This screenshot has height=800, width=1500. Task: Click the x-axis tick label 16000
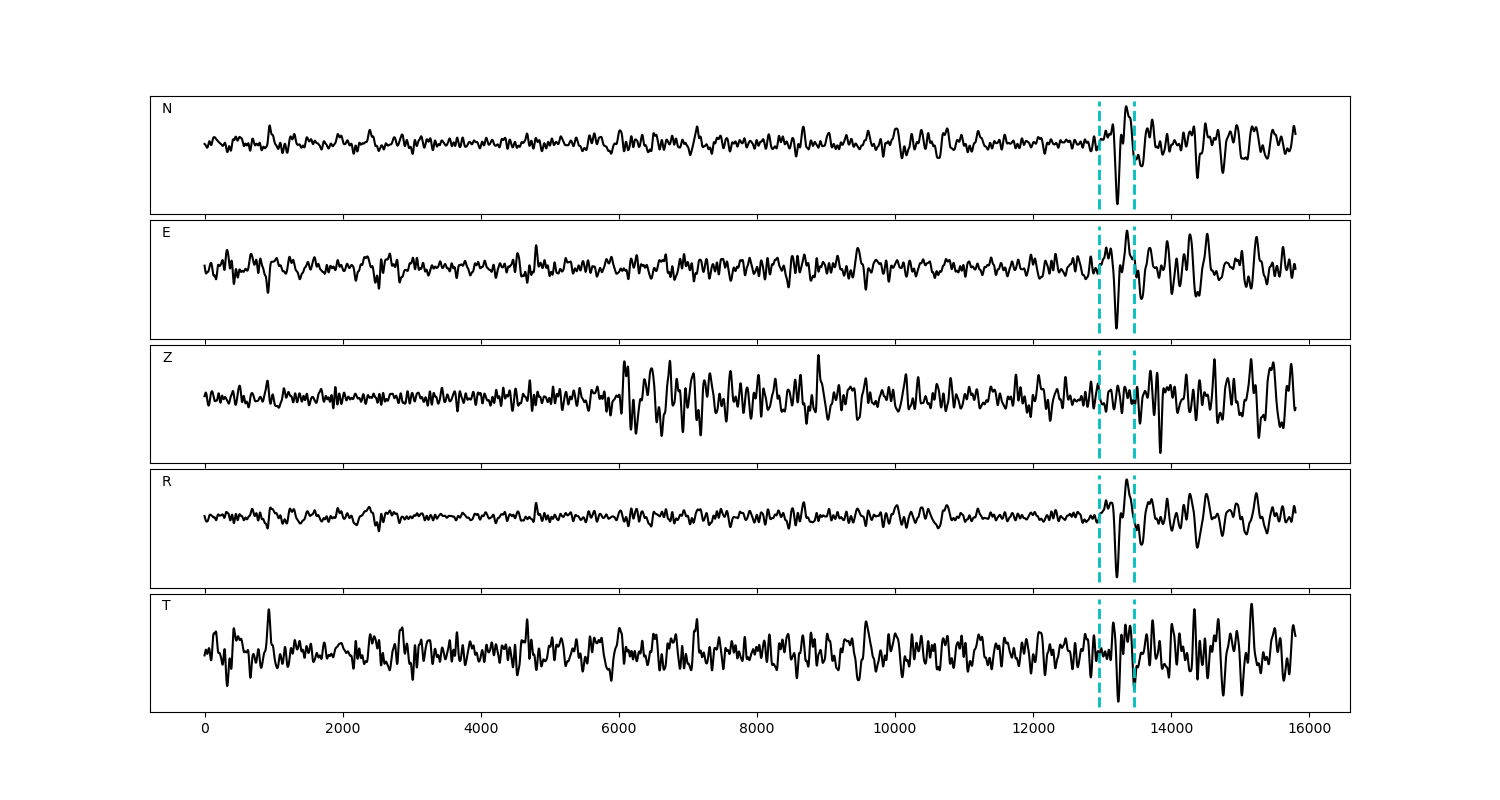tap(1309, 730)
